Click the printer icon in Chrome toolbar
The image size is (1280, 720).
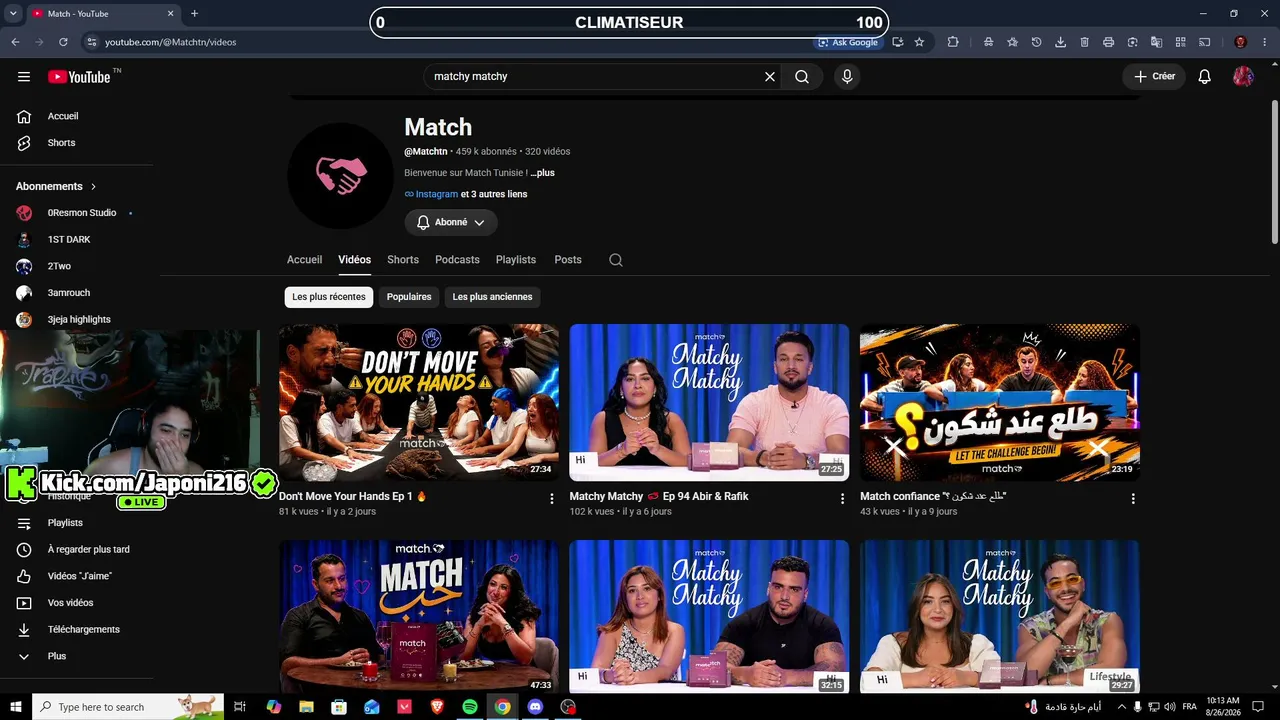tap(1108, 42)
